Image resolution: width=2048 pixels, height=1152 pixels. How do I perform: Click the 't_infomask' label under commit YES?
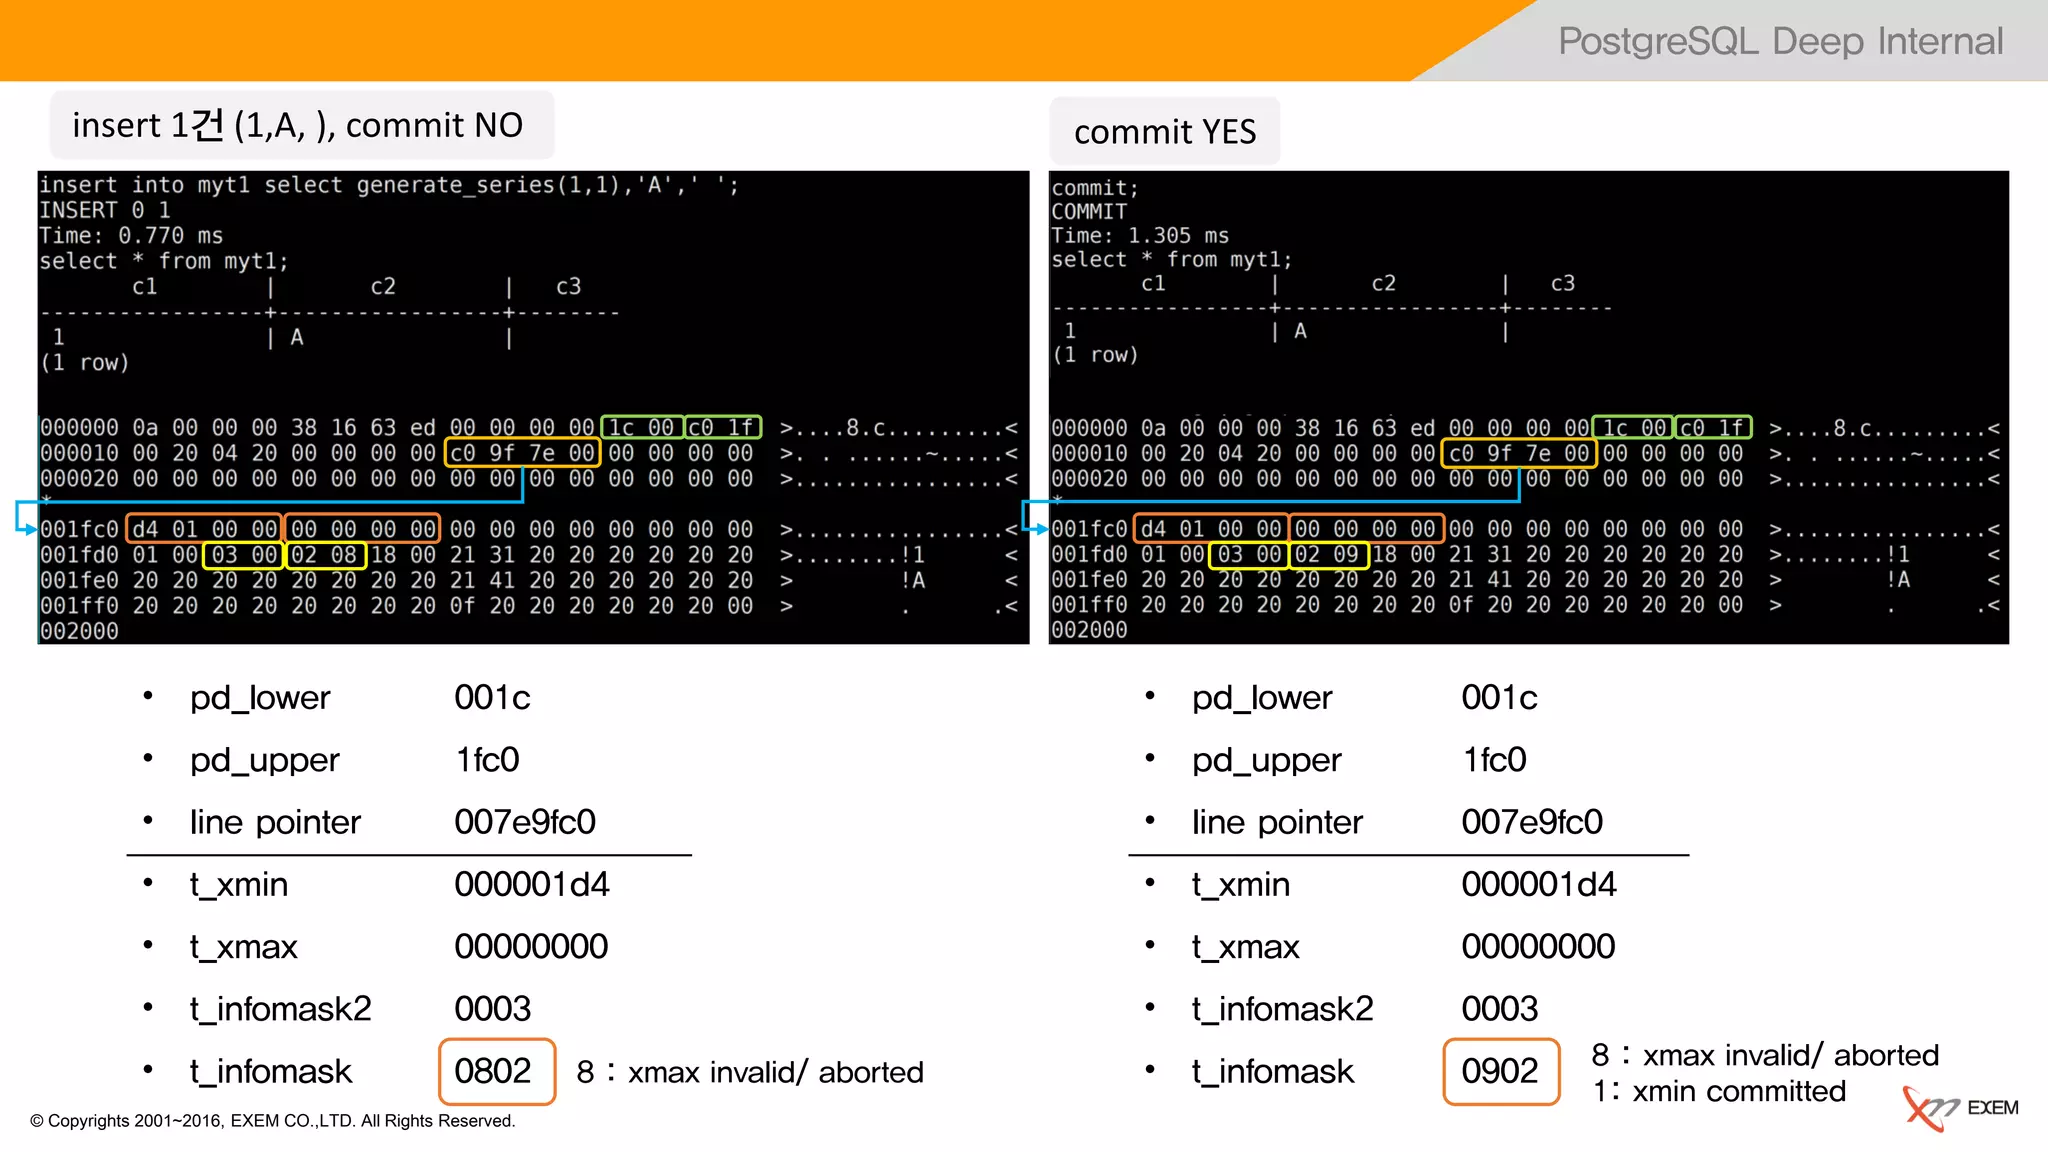pos(1273,1072)
